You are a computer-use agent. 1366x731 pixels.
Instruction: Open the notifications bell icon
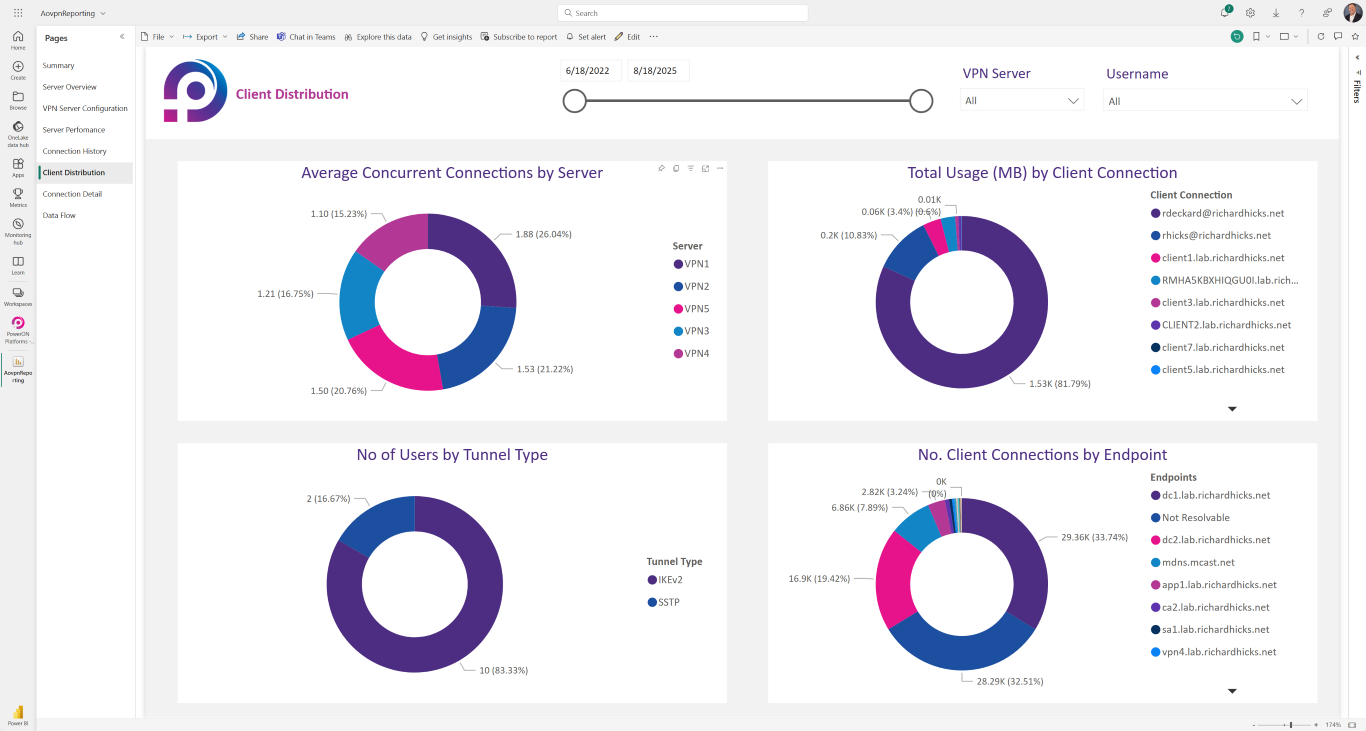click(1224, 12)
